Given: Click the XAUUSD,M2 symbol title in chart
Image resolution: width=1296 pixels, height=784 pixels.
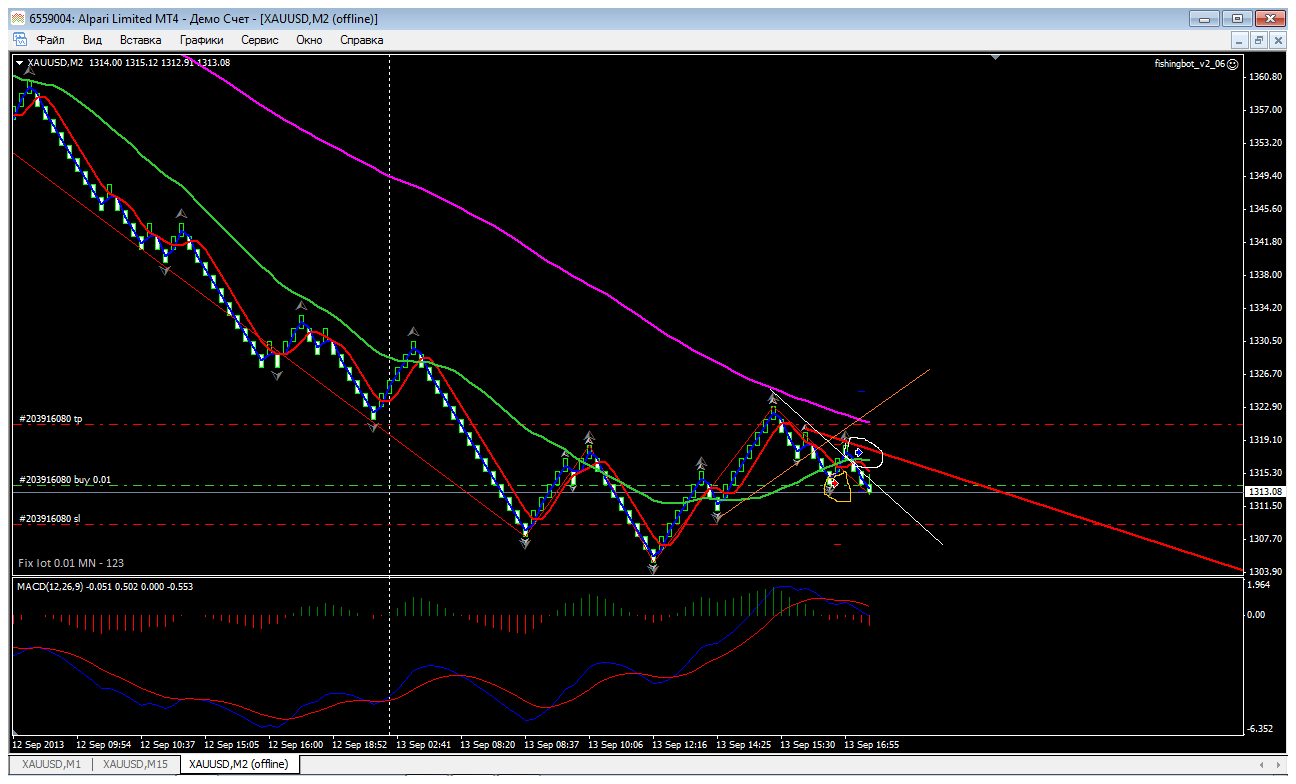Looking at the screenshot, I should 55,63.
